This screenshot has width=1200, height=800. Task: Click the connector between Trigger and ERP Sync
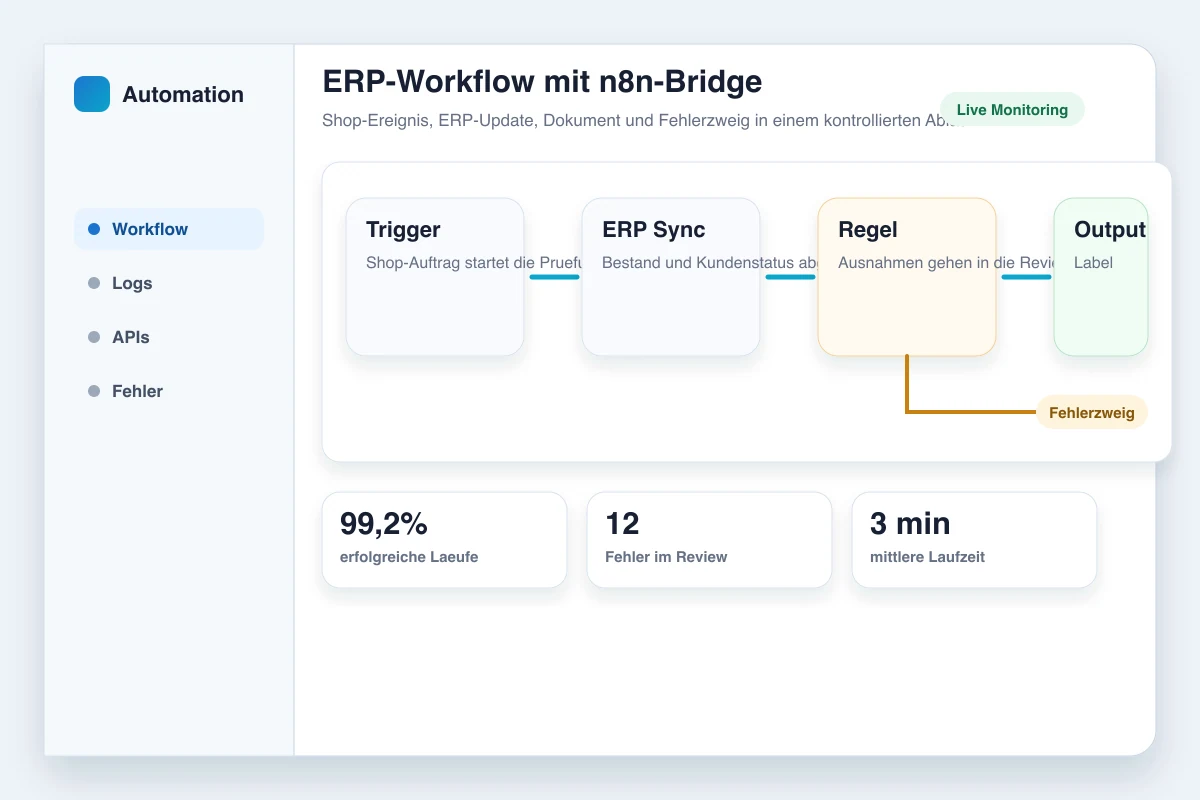(x=554, y=277)
